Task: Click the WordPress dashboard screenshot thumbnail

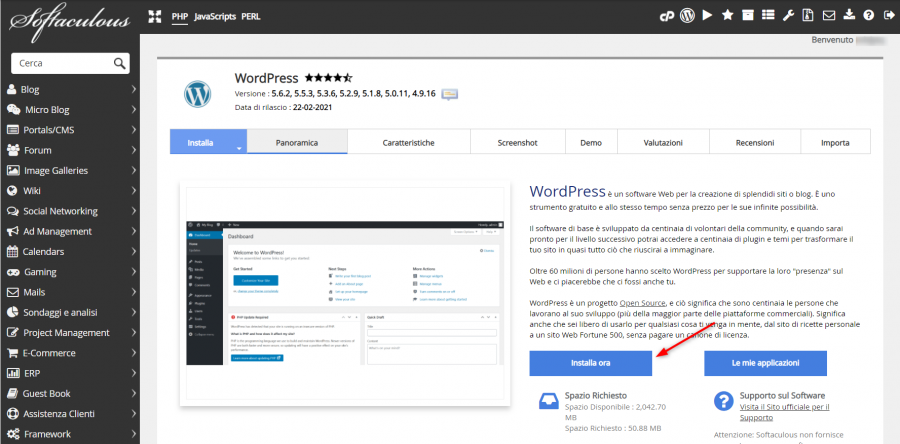Action: coord(345,293)
